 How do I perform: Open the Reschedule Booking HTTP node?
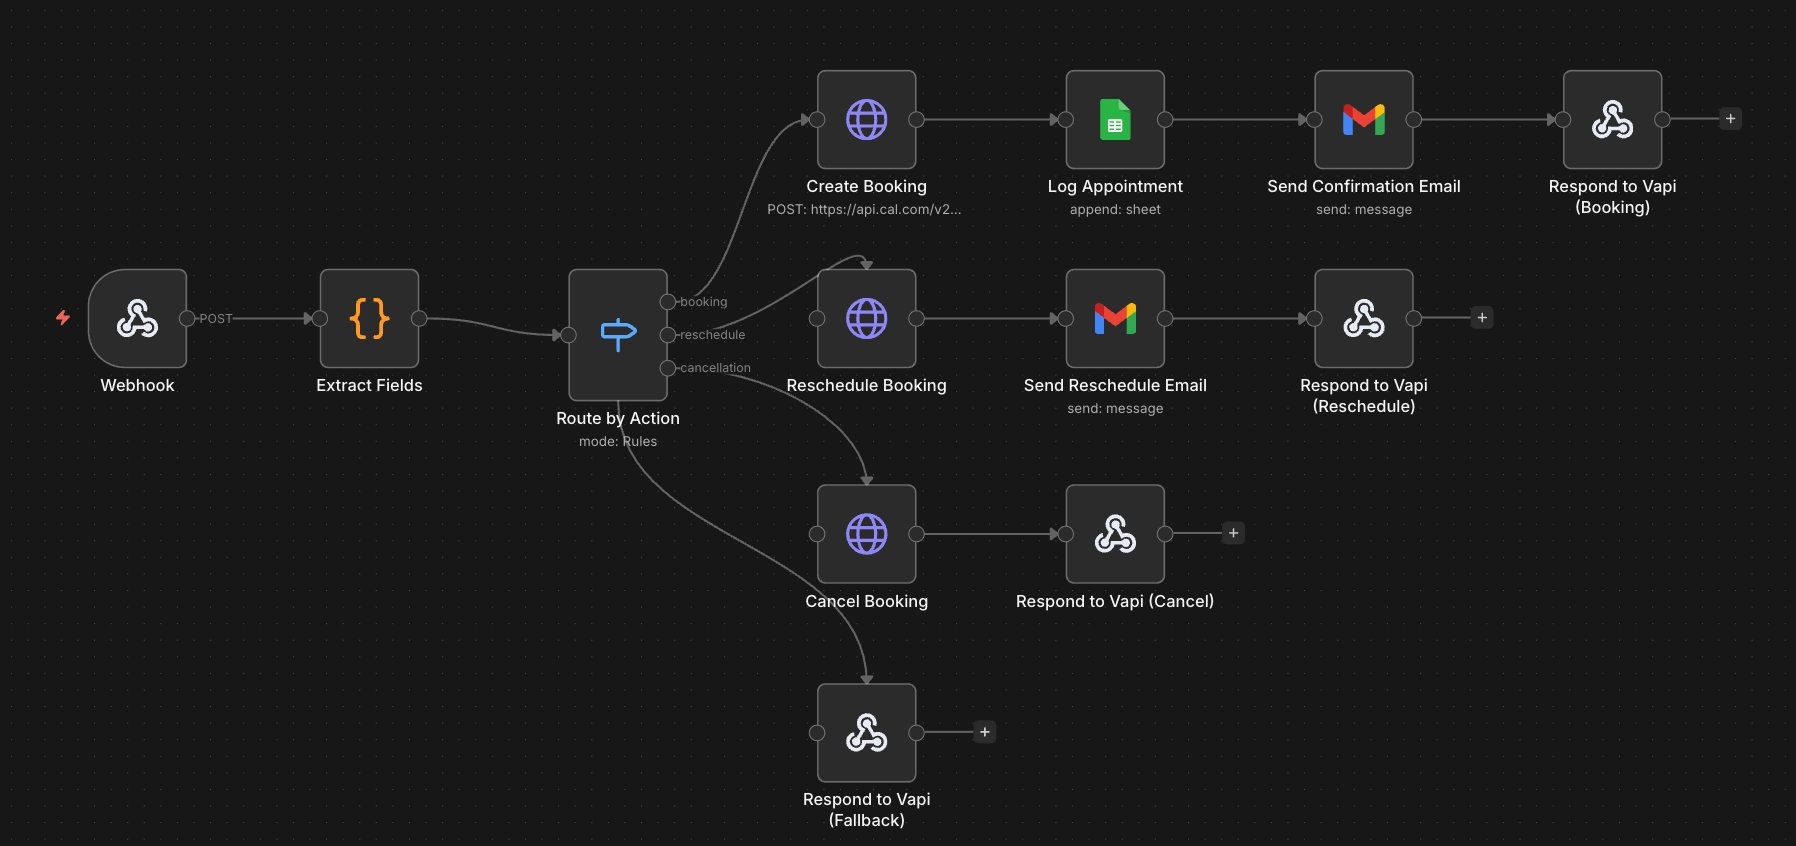point(866,318)
